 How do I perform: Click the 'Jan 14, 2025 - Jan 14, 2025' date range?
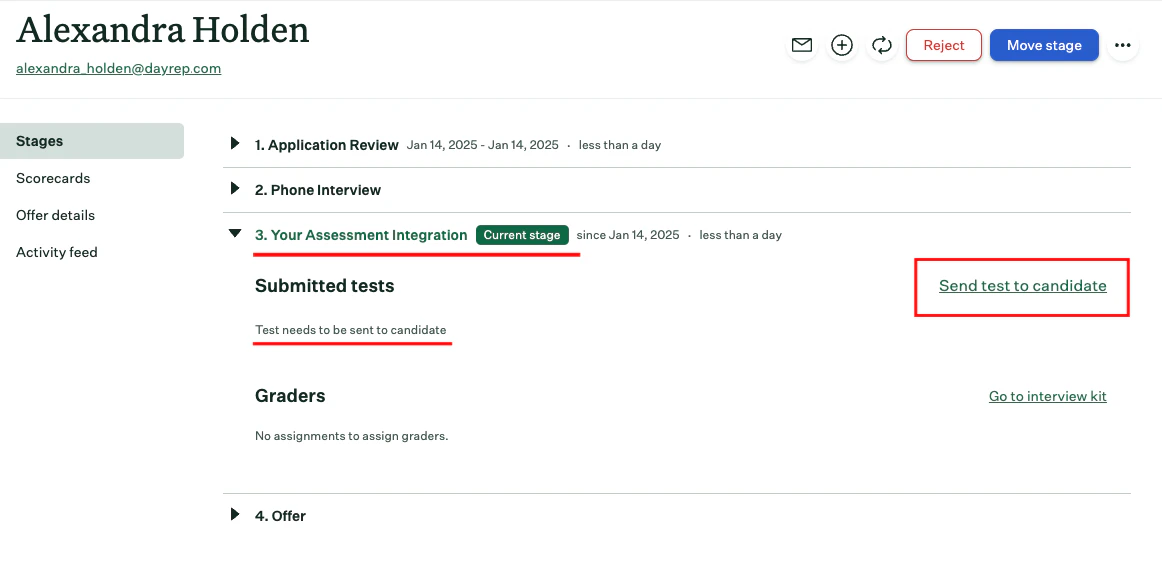click(x=482, y=145)
